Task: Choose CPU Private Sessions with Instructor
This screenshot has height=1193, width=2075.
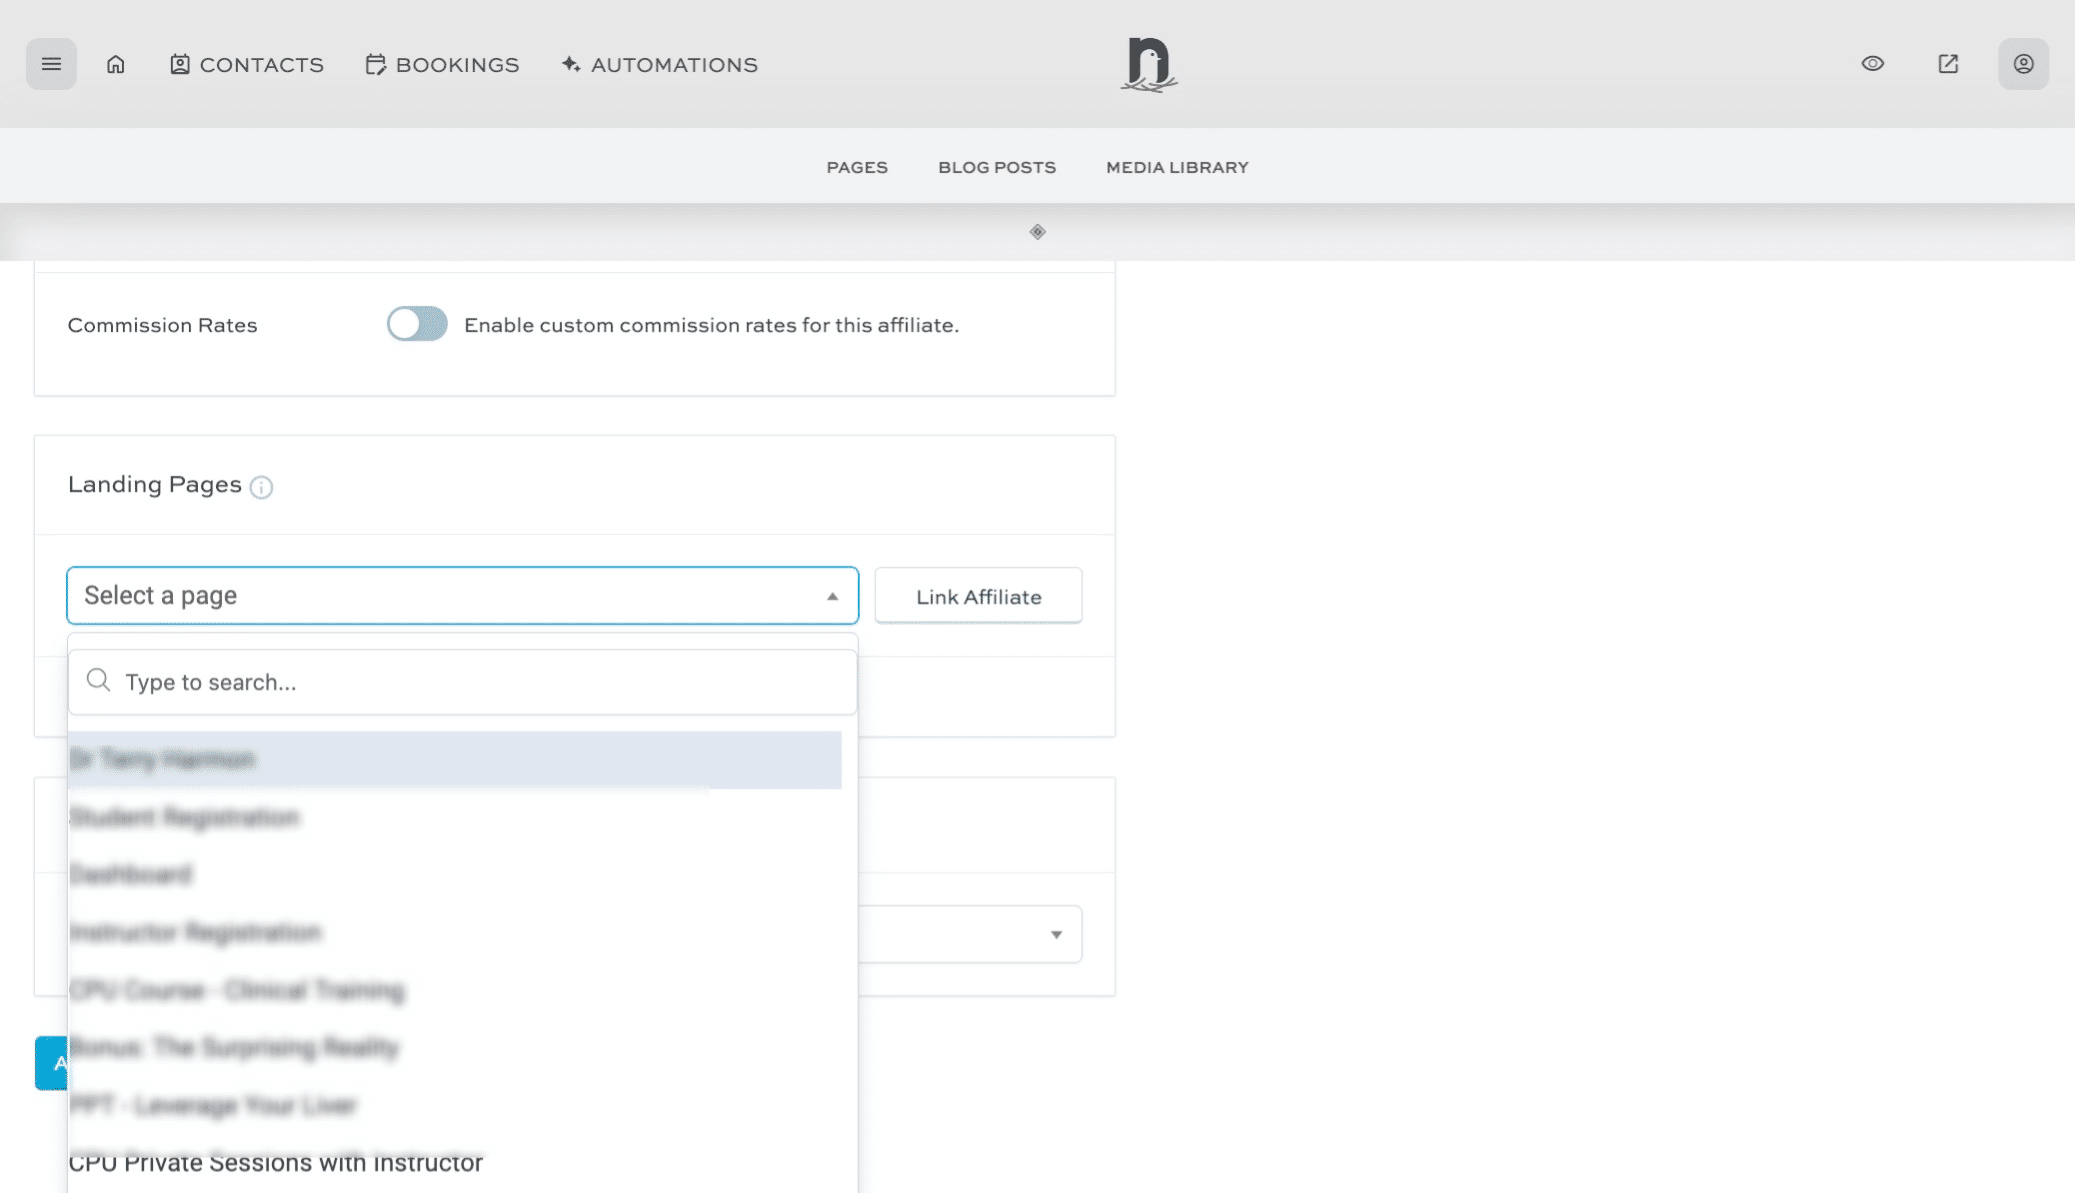Action: [x=275, y=1162]
